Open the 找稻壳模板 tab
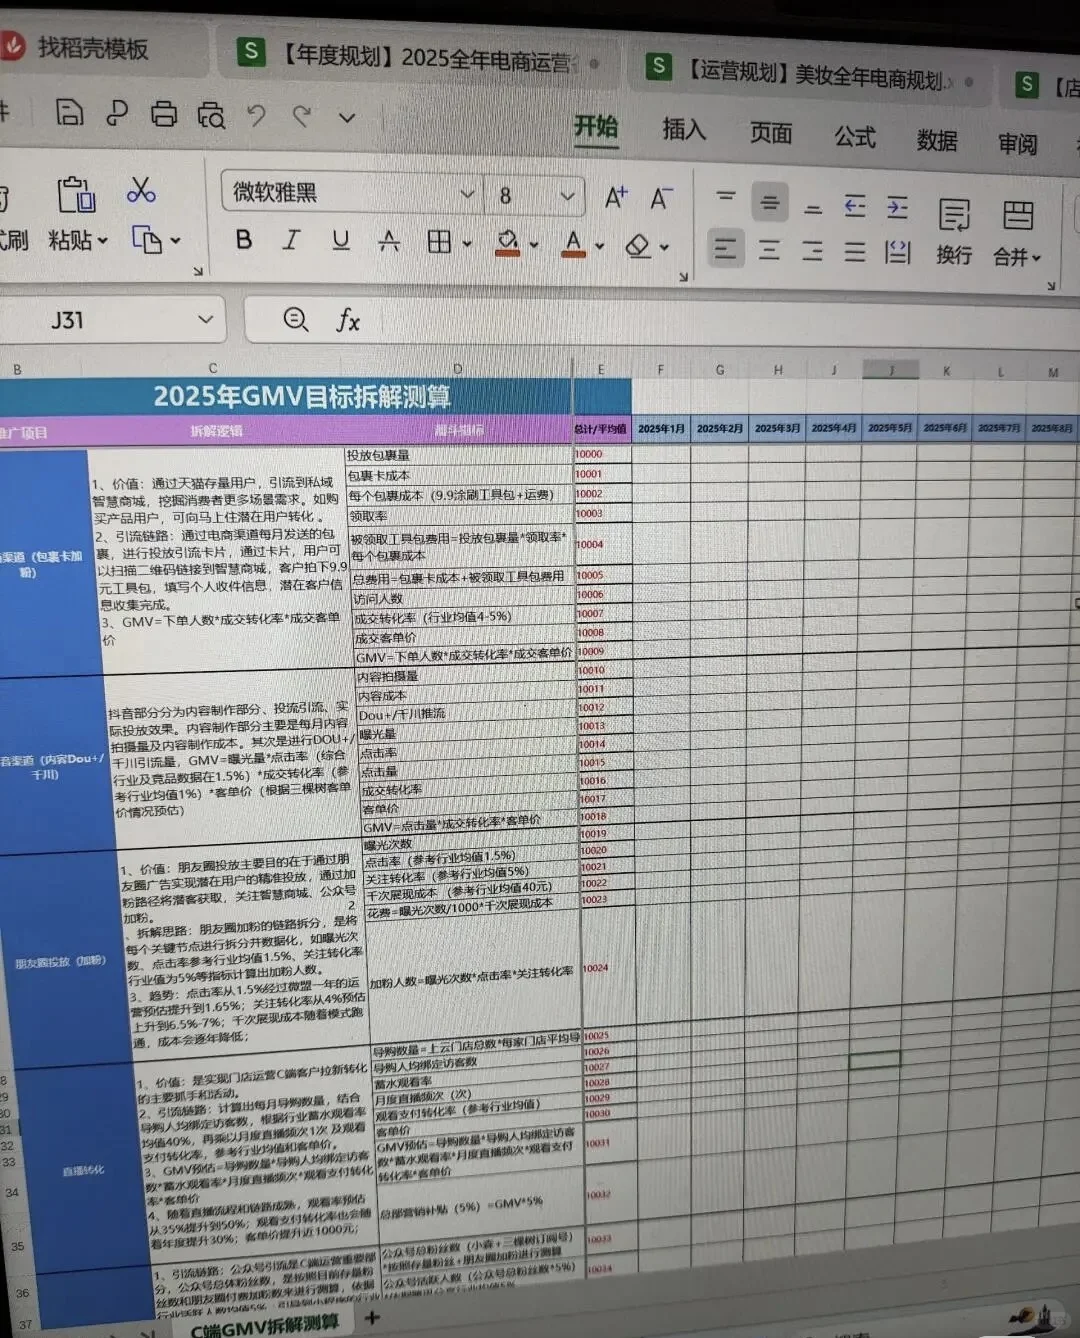The image size is (1080, 1338). pos(93,48)
